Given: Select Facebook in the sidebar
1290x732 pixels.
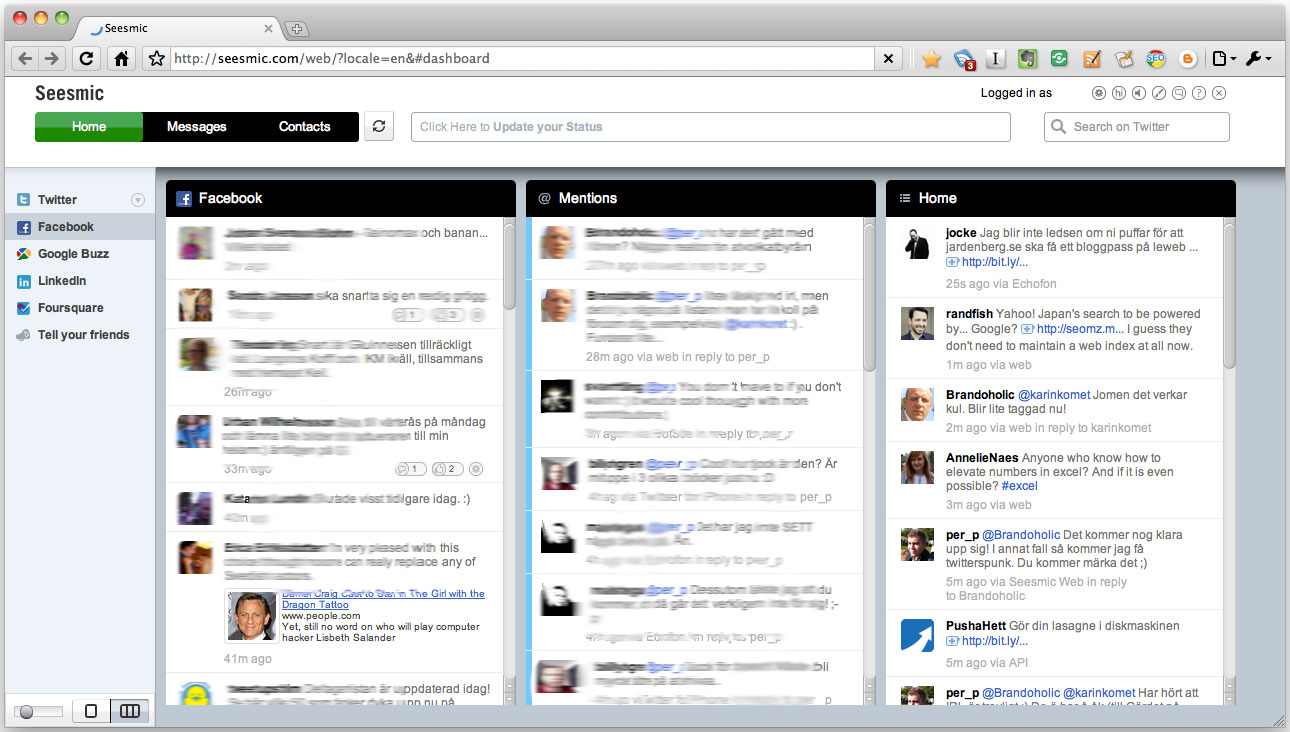Looking at the screenshot, I should point(80,227).
